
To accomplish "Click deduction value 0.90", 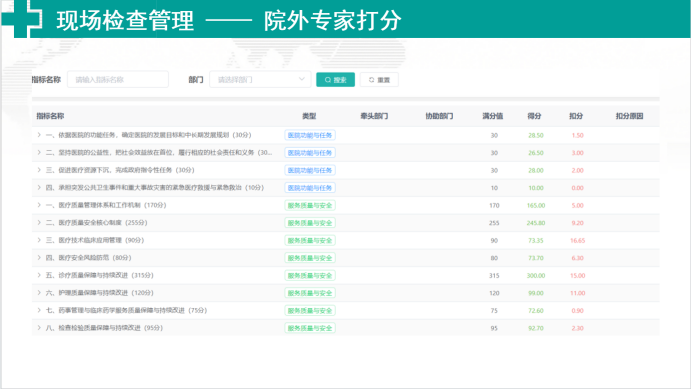I will tap(578, 311).
